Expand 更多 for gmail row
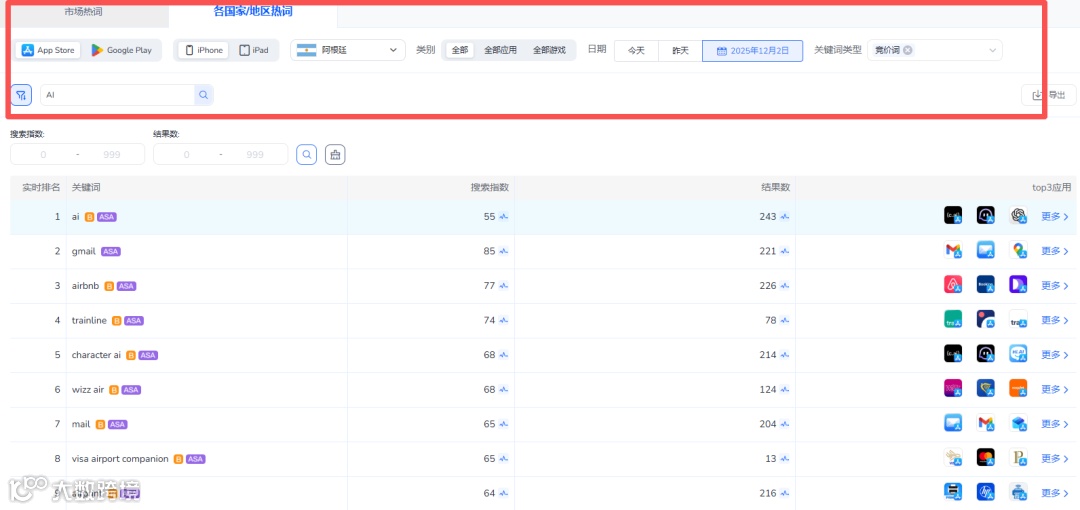The width and height of the screenshot is (1080, 510). click(x=1055, y=251)
